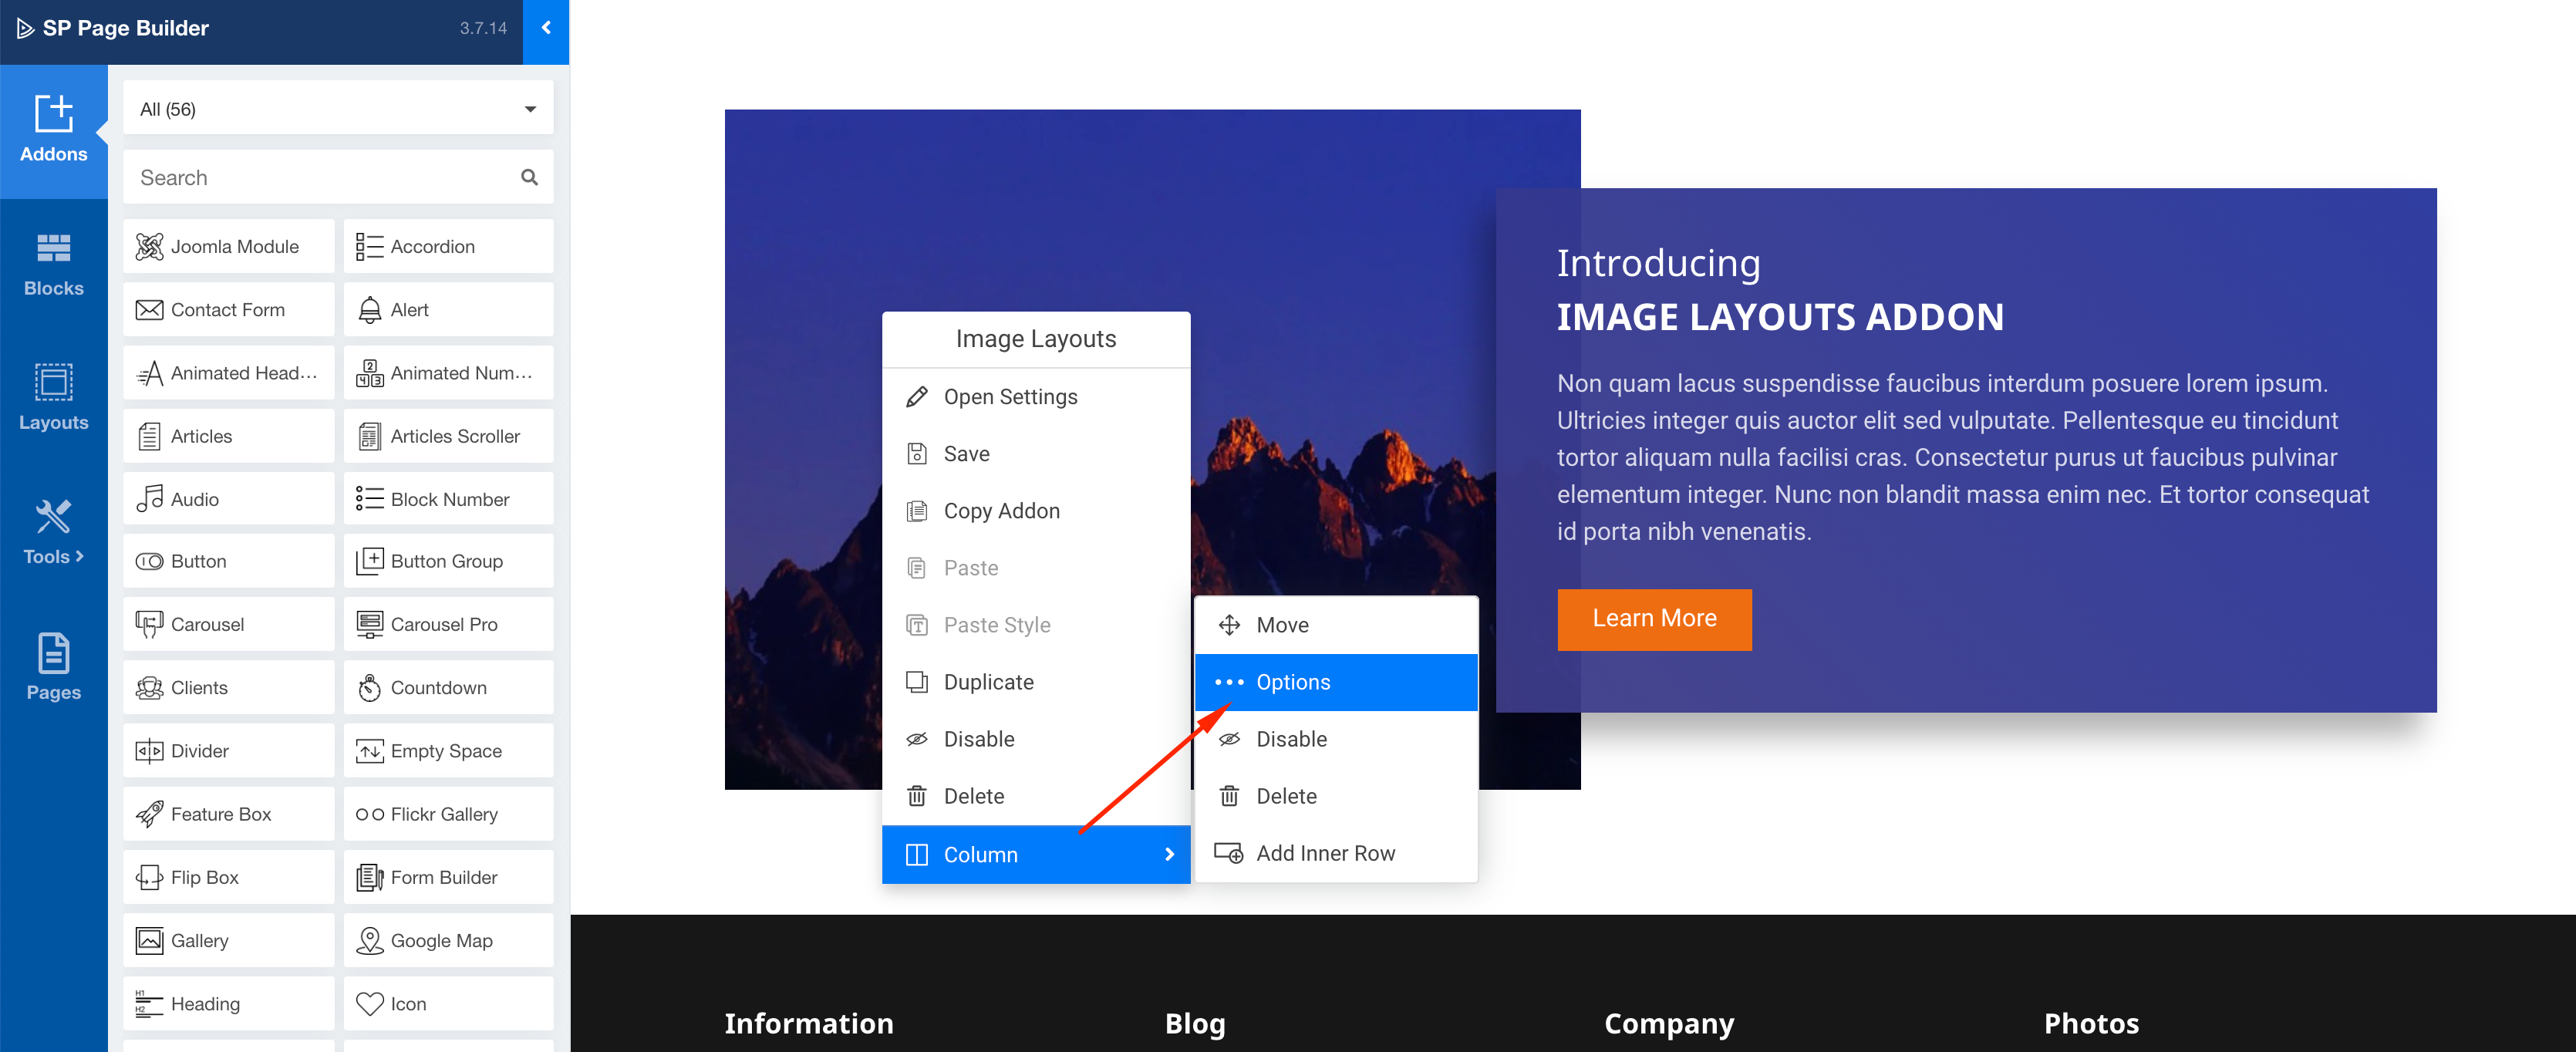Click Duplicate in the context menu
Screen dimensions: 2576x1052
pos(987,682)
